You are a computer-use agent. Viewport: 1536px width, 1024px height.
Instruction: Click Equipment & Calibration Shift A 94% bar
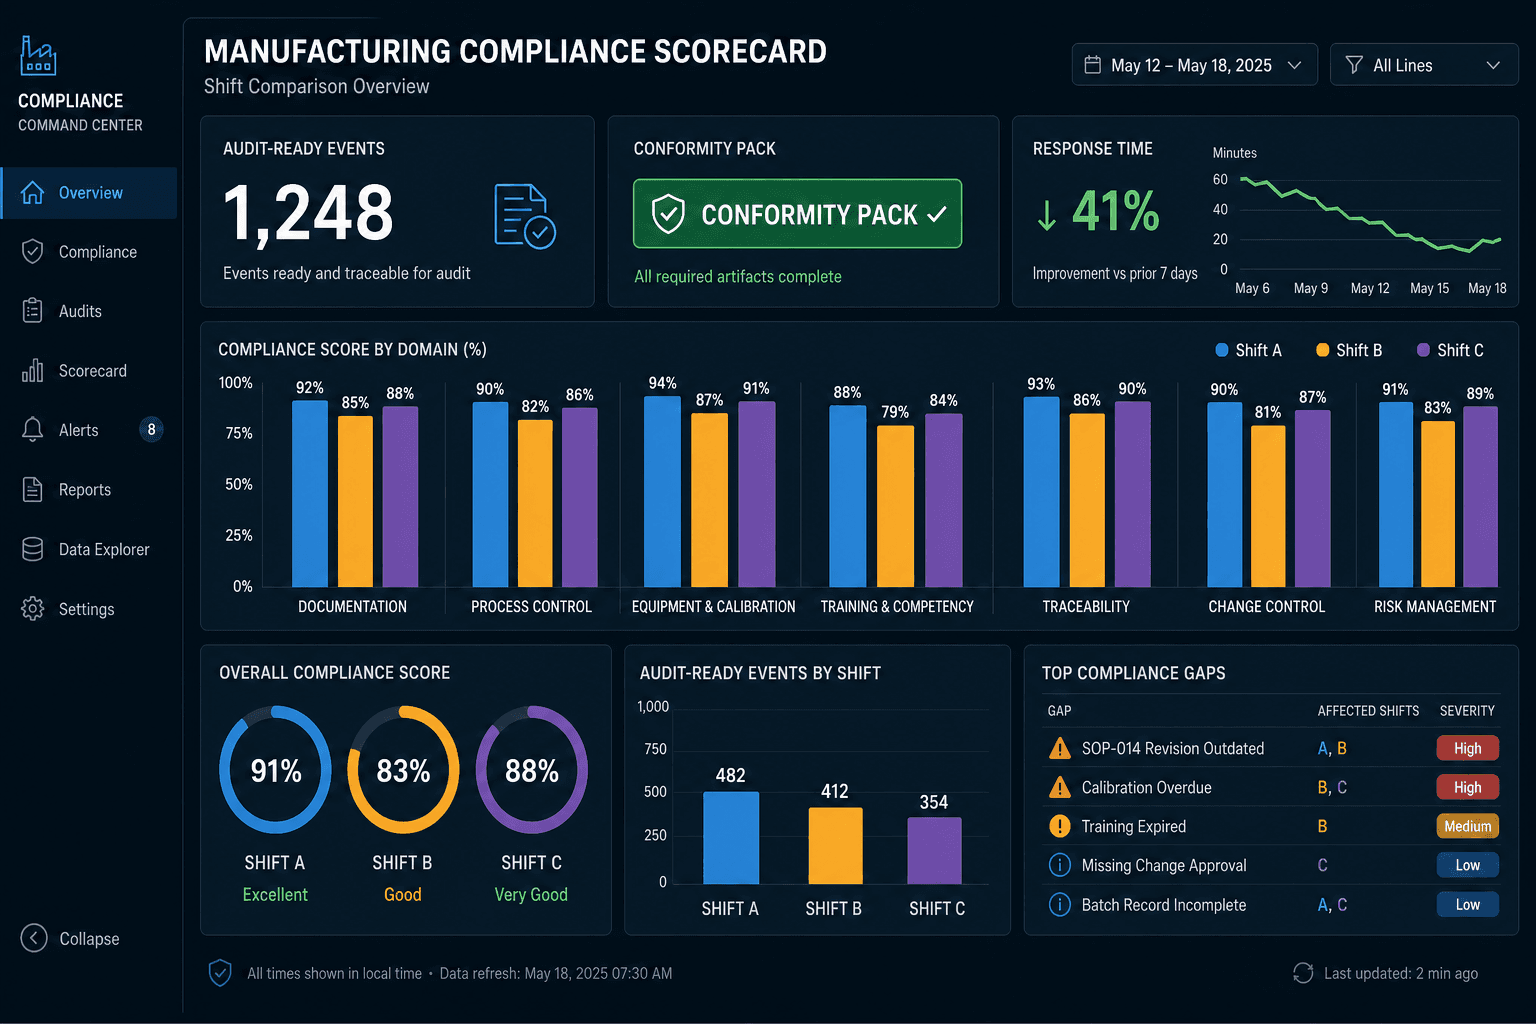[662, 492]
